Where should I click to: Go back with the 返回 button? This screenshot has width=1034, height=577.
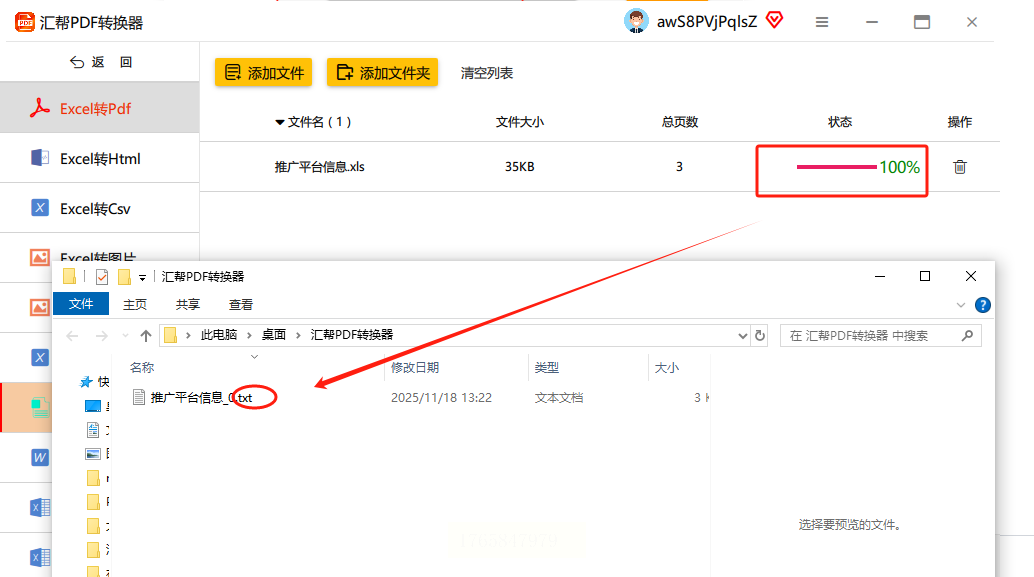click(100, 62)
